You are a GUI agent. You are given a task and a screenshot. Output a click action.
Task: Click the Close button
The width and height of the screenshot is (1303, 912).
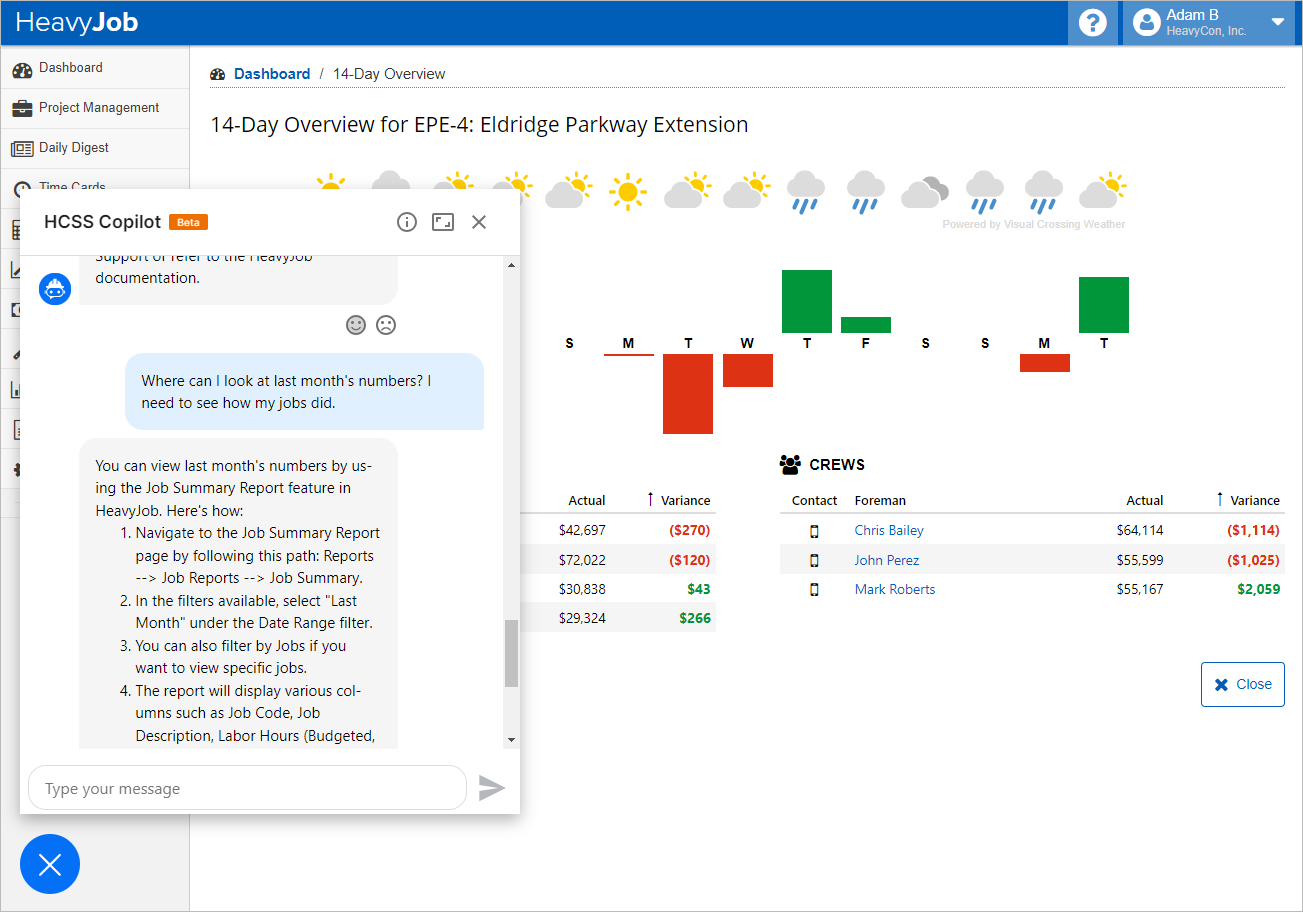[1242, 685]
